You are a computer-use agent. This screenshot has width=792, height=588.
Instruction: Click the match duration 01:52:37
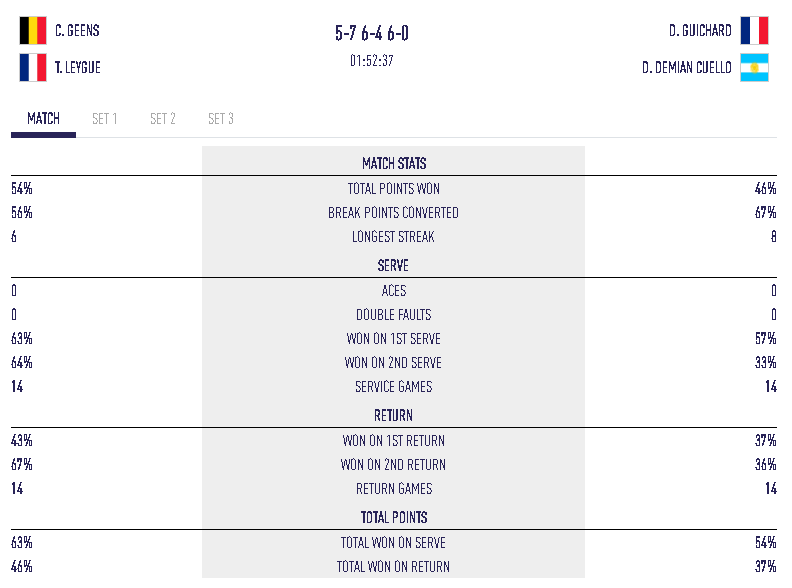[372, 61]
